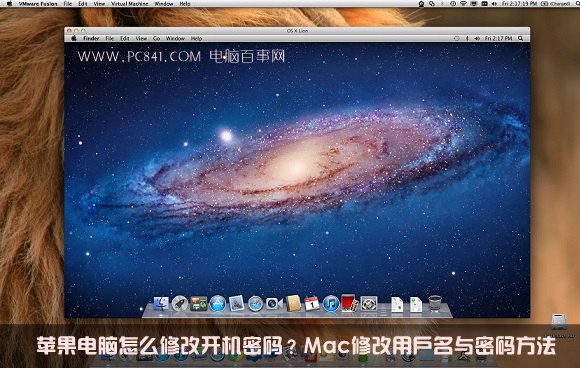Viewport: 580px width, 368px height.
Task: Open the host View menu
Action: point(99,4)
